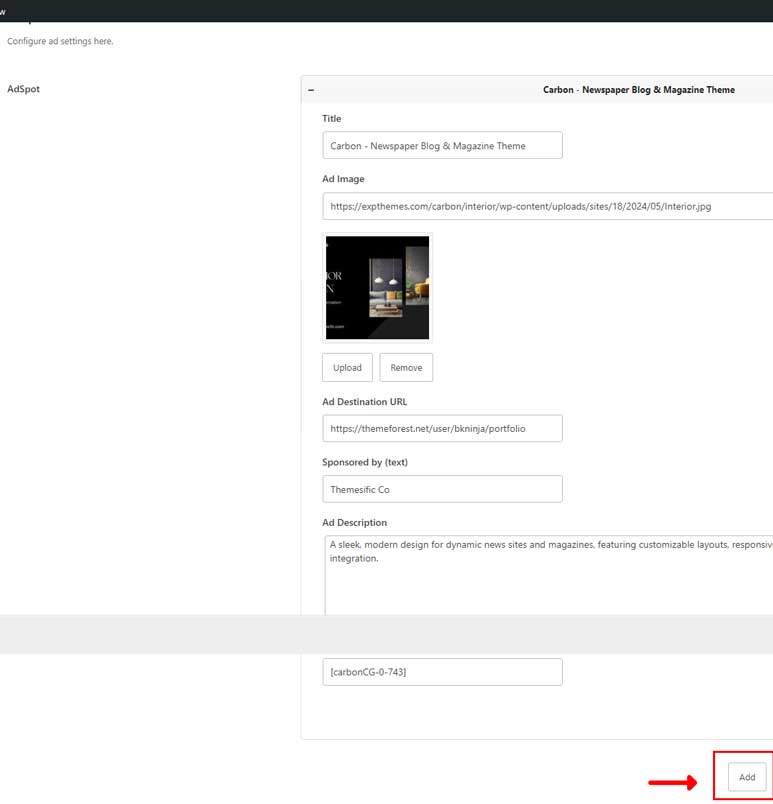This screenshot has width=773, height=804.
Task: Focus the Ad Destination URL field
Action: tap(442, 429)
